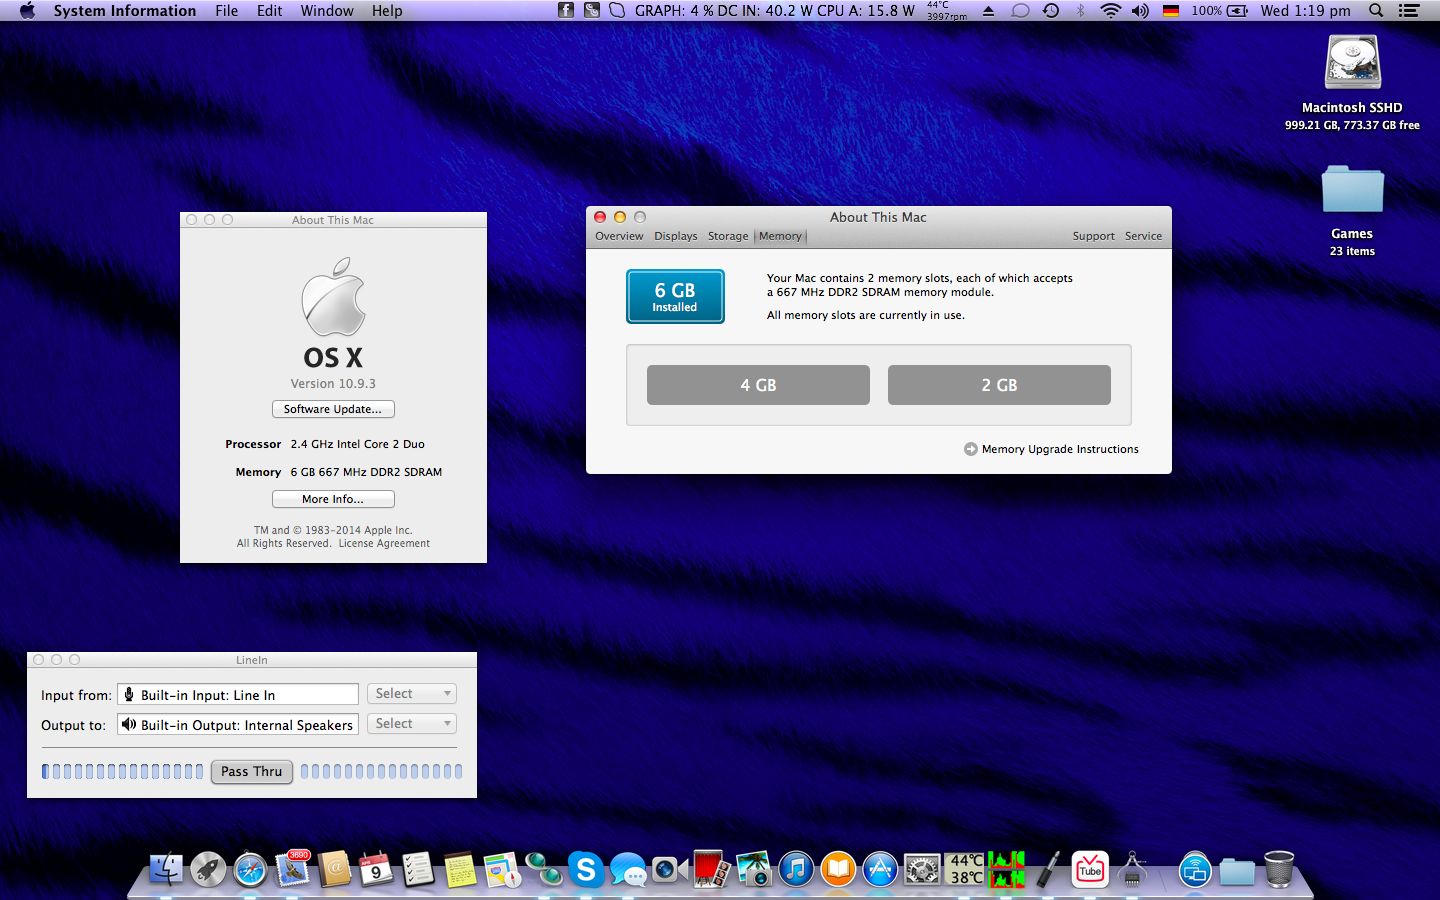Open Spotlight search magnifier
1440x900 pixels.
click(x=1376, y=11)
